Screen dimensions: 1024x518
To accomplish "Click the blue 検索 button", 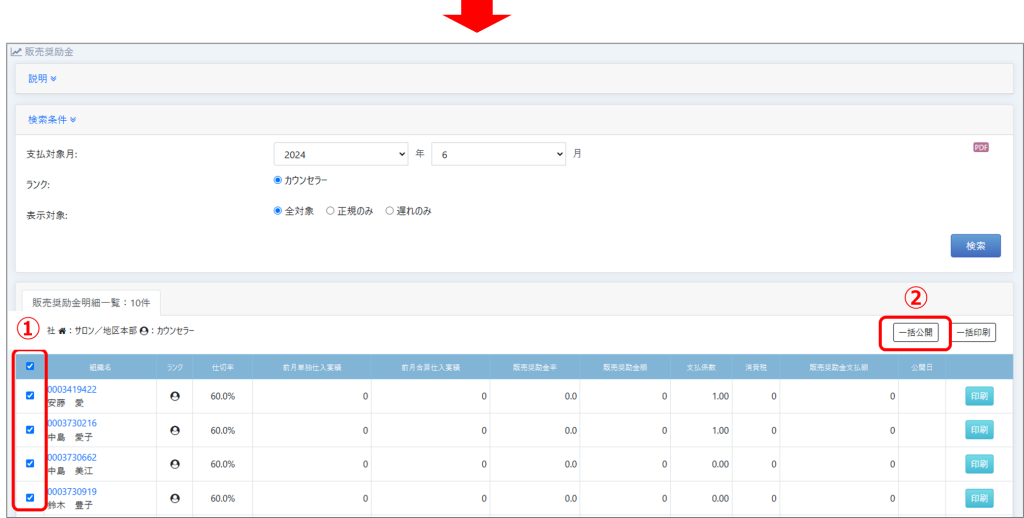I will pyautogui.click(x=974, y=246).
